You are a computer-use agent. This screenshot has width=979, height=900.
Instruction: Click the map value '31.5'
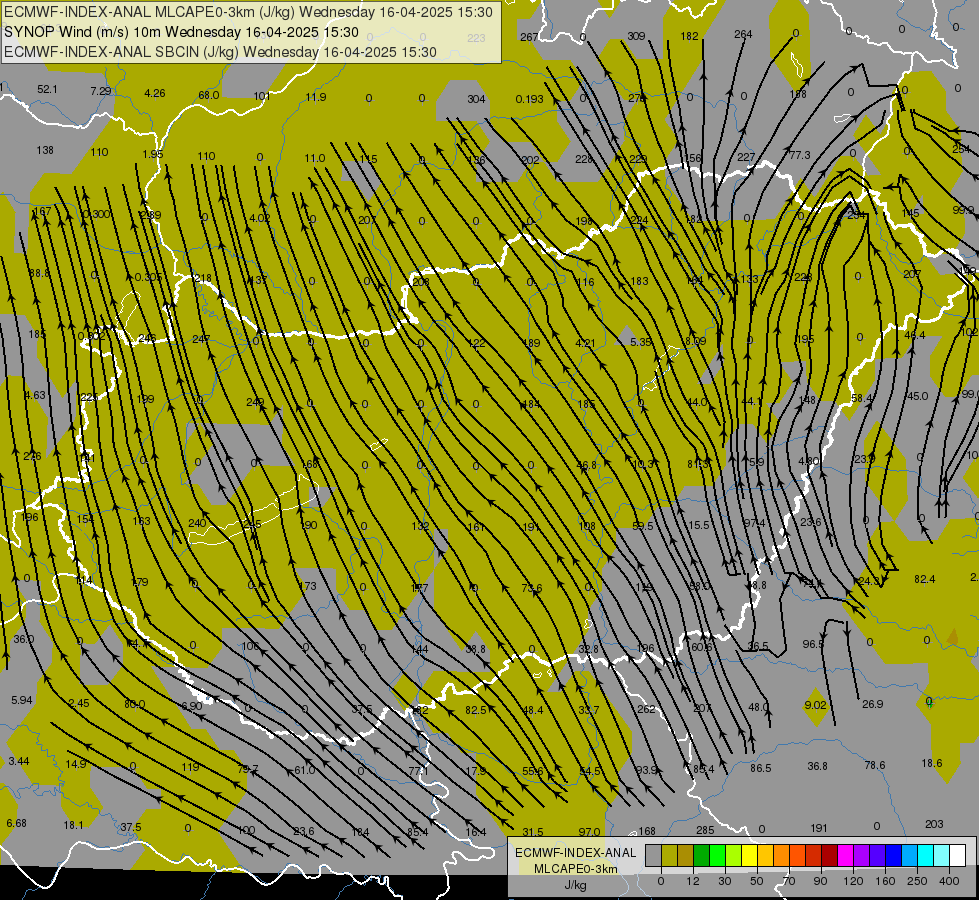[533, 832]
